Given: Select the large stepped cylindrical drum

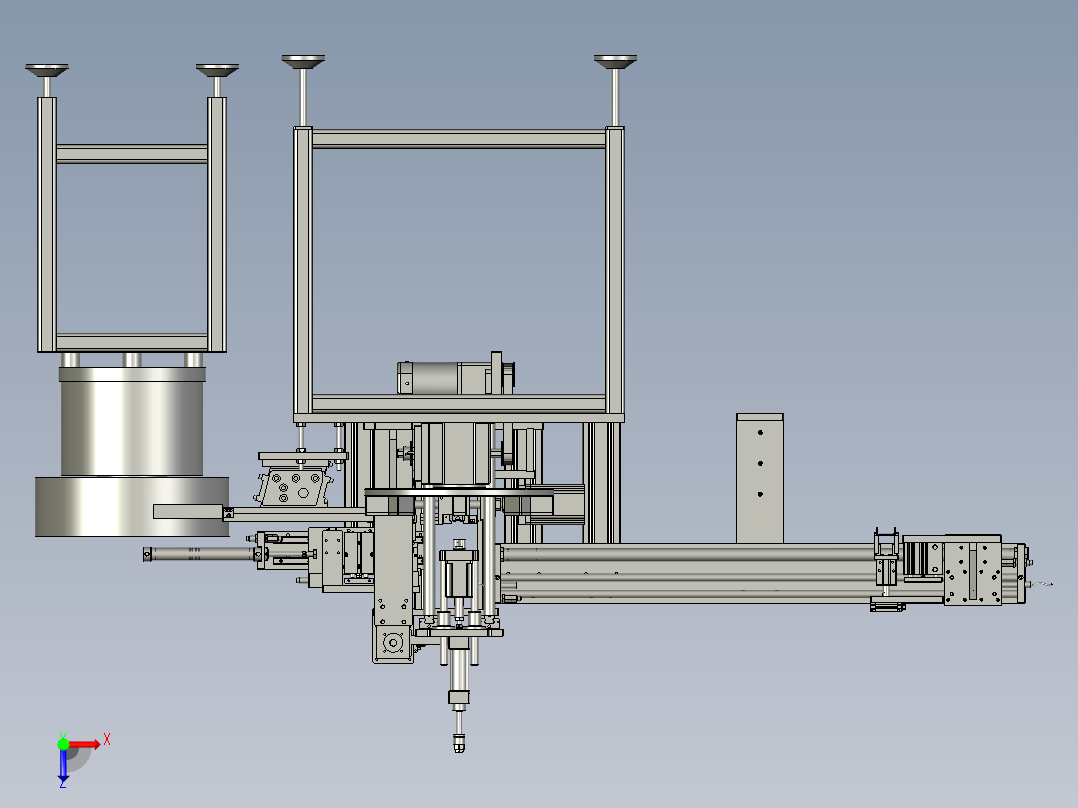Looking at the screenshot, I should pyautogui.click(x=132, y=452).
